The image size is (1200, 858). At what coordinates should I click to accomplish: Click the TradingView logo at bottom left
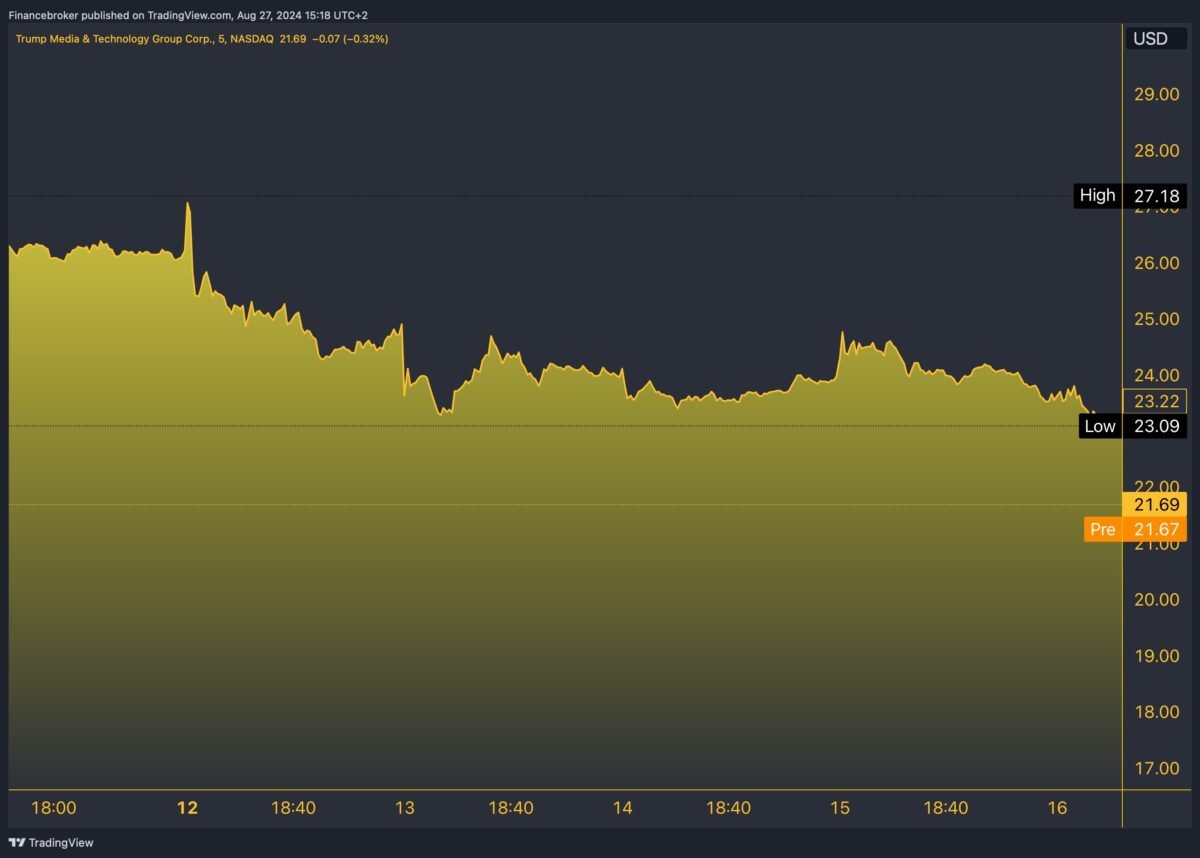51,842
